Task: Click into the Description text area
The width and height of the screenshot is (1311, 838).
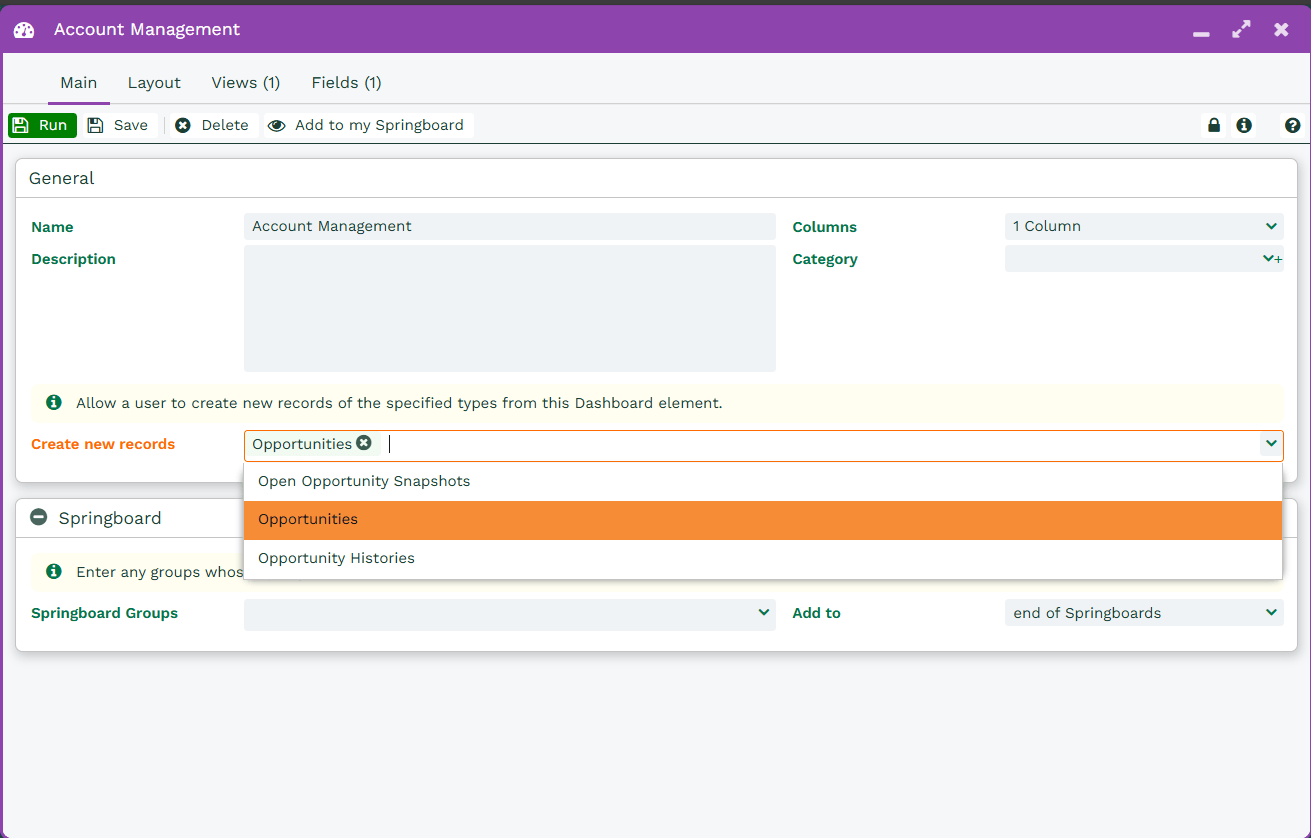Action: pos(509,308)
